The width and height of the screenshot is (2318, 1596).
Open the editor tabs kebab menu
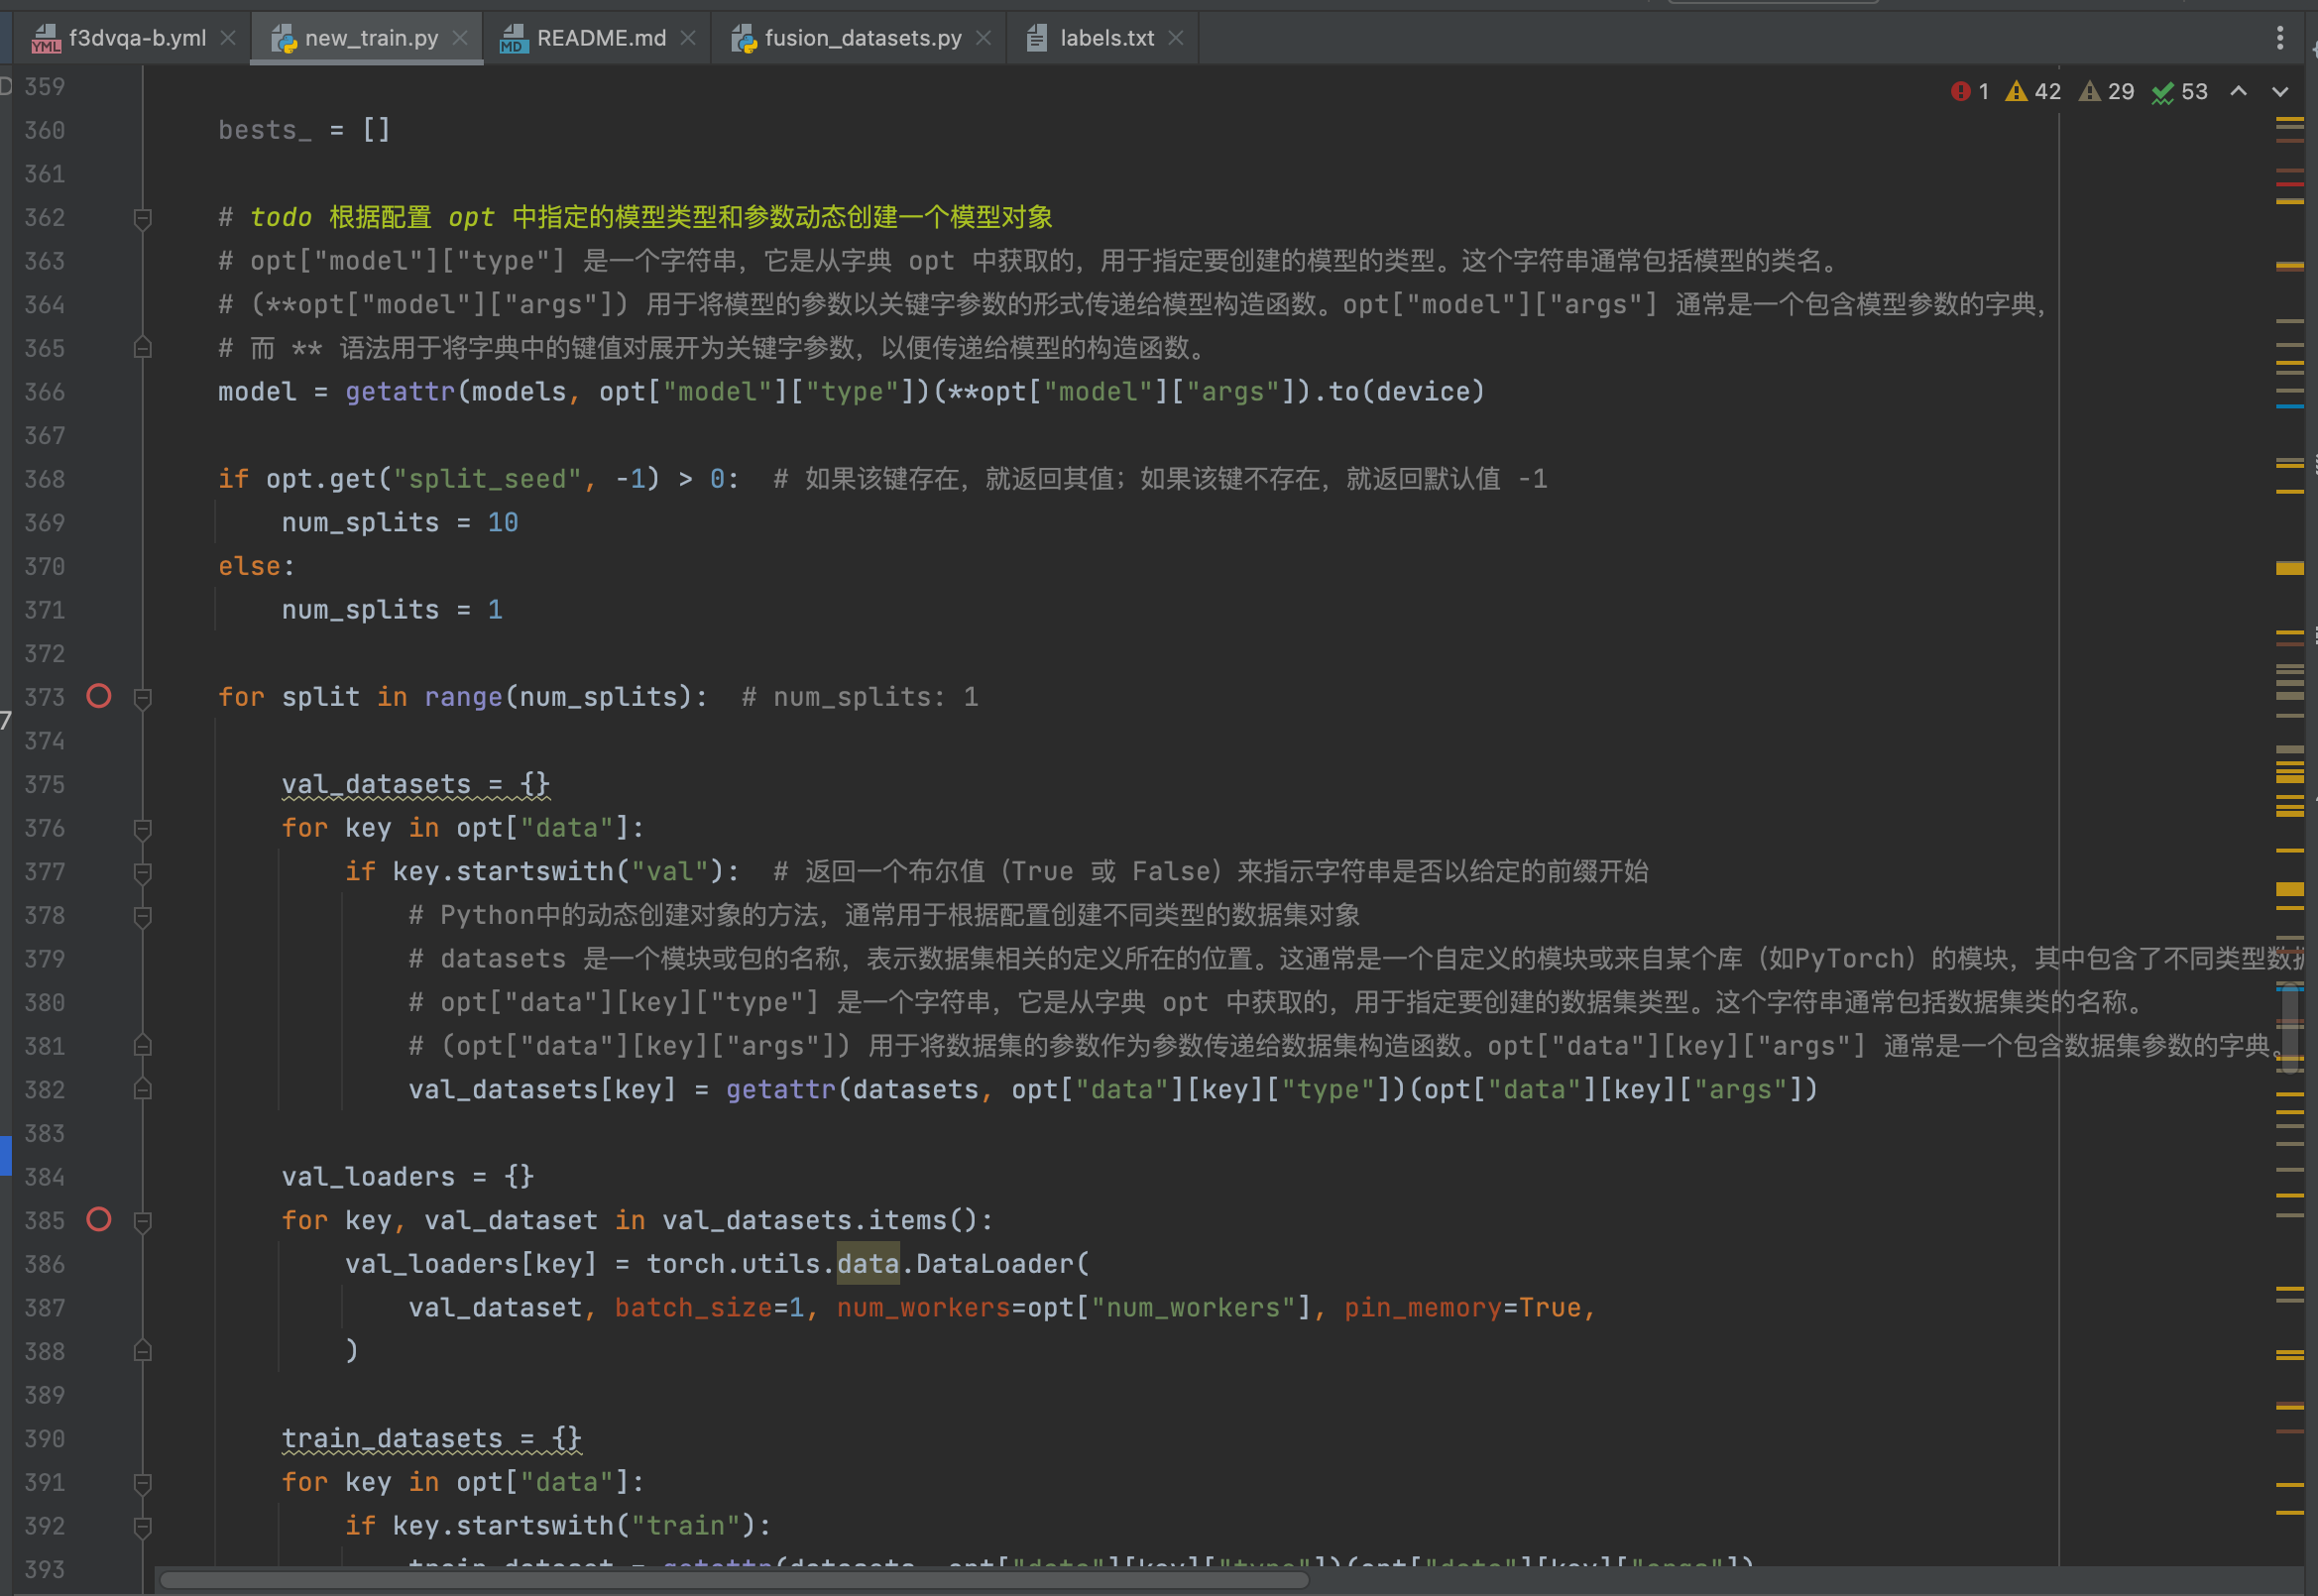(2280, 38)
